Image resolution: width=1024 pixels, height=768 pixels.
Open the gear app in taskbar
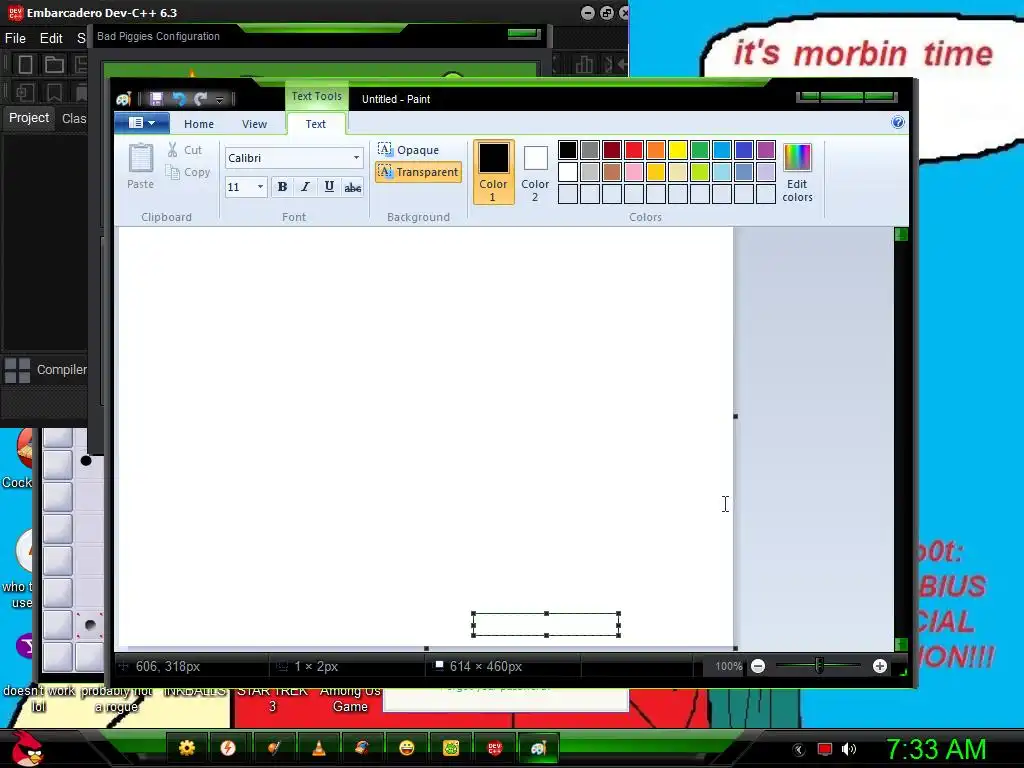point(187,748)
